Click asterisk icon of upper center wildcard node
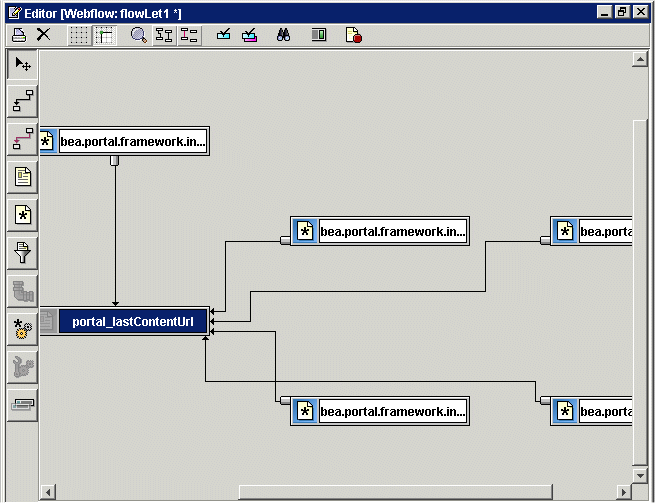Screen dimensions: 655x503 click(x=305, y=231)
